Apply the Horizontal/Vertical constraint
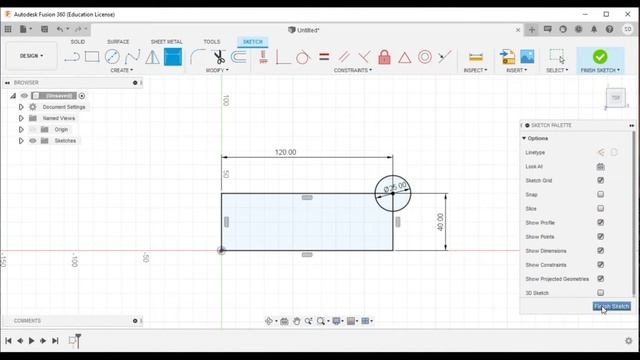640x360 pixels. tap(263, 57)
